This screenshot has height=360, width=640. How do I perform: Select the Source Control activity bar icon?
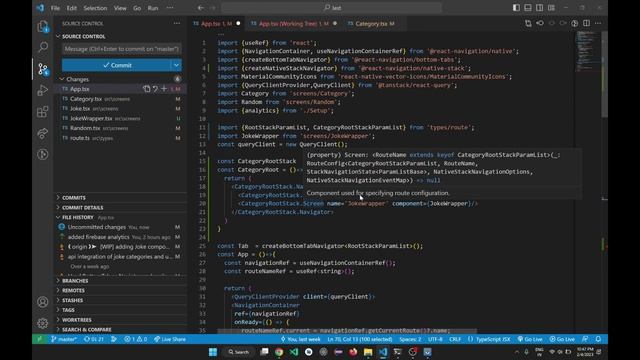[x=42, y=69]
